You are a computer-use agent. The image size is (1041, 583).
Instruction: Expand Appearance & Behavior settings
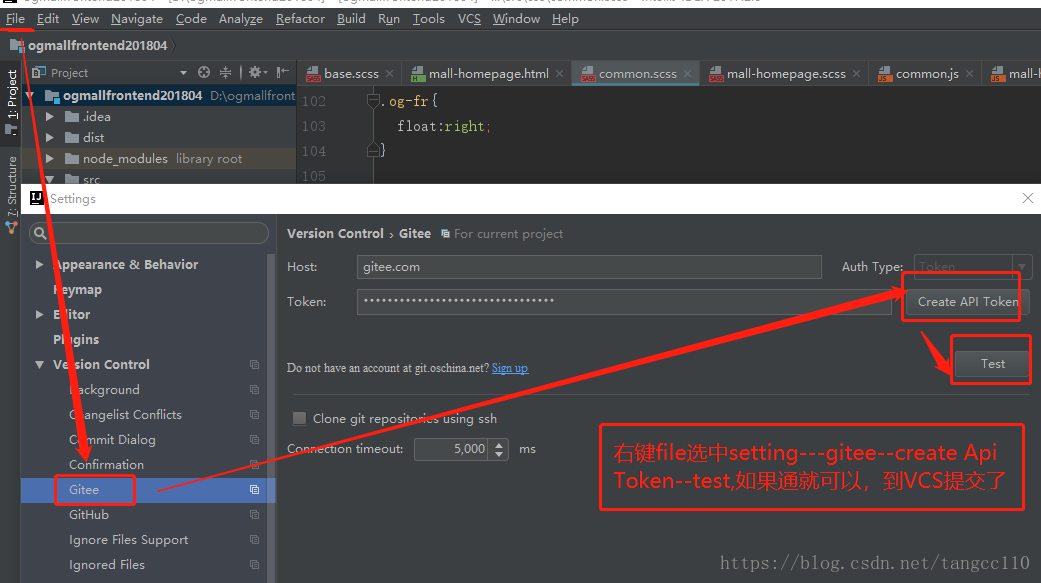coord(39,264)
